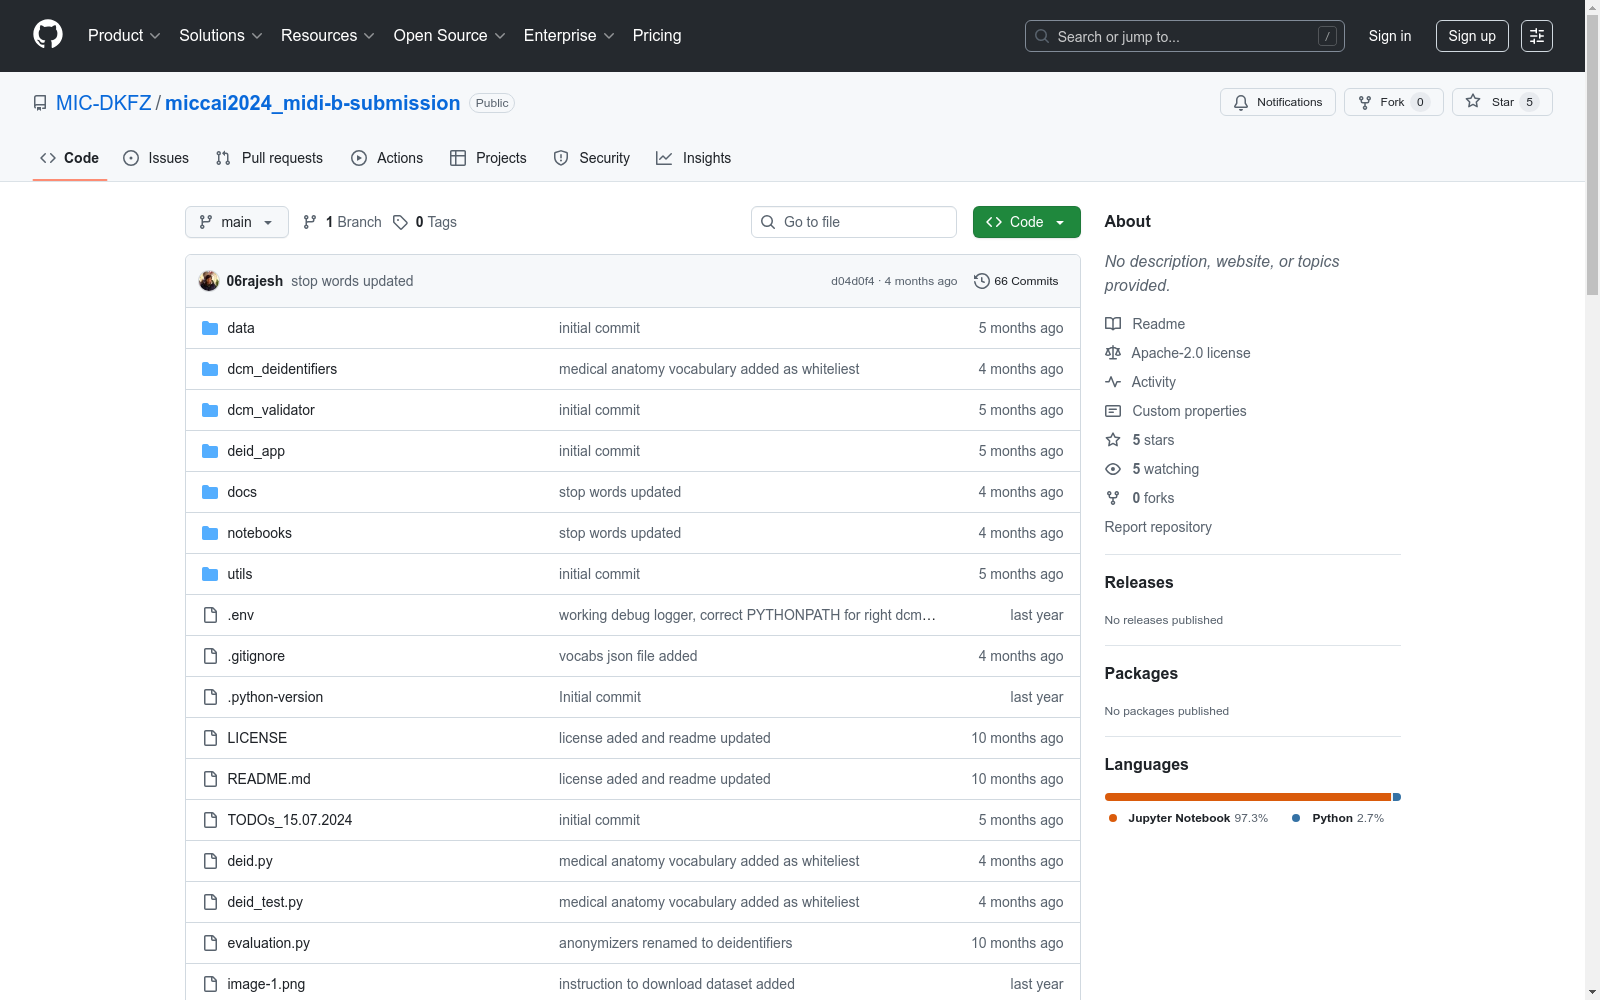This screenshot has width=1600, height=1000.
Task: Click the fork icon beside 0 forks
Action: [1113, 498]
